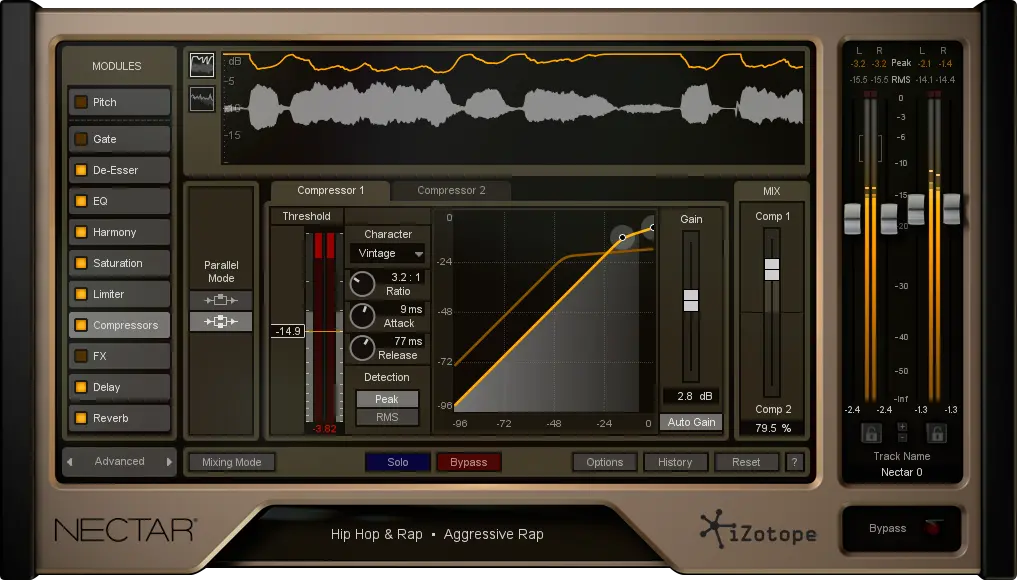Select the gain reduction trace view icon
The height and width of the screenshot is (580, 1017).
[202, 65]
